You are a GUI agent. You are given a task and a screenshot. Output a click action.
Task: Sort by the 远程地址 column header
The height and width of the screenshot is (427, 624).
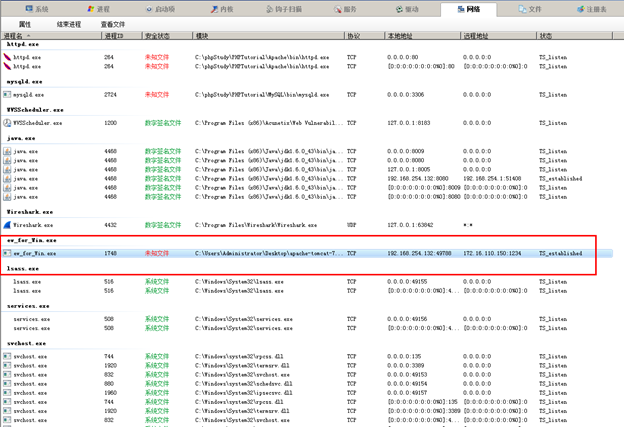(498, 36)
